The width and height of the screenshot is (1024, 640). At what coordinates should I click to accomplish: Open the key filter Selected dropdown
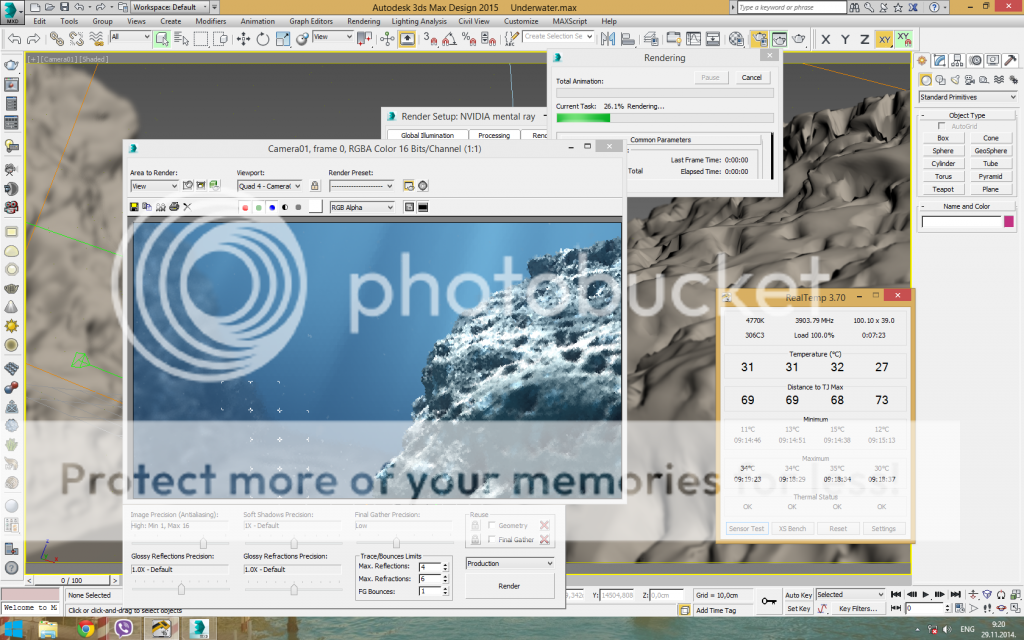pos(850,594)
